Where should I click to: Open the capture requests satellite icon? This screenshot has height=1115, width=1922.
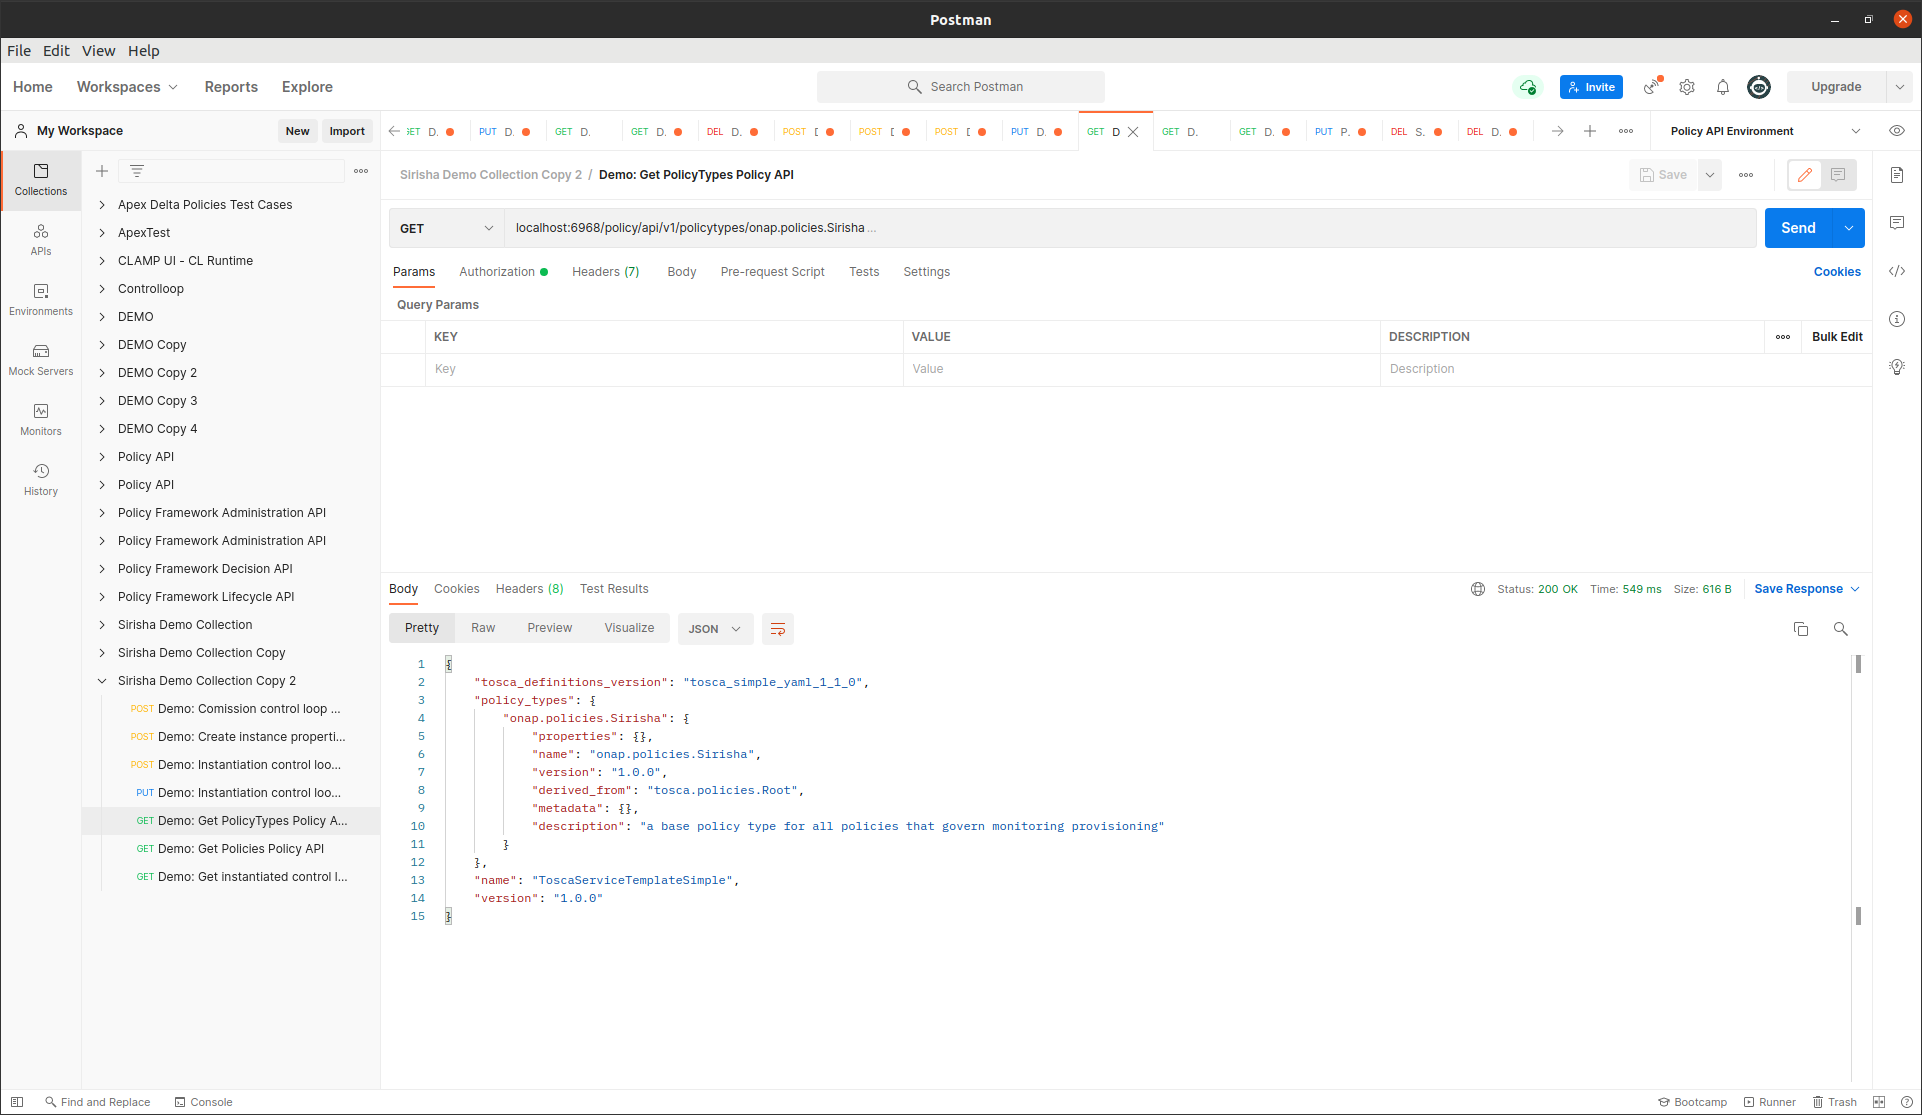[x=1652, y=87]
